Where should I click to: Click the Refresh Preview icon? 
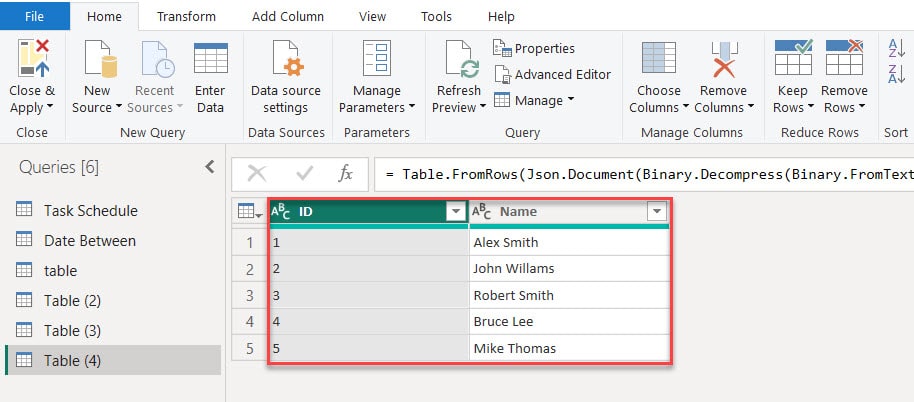[462, 58]
